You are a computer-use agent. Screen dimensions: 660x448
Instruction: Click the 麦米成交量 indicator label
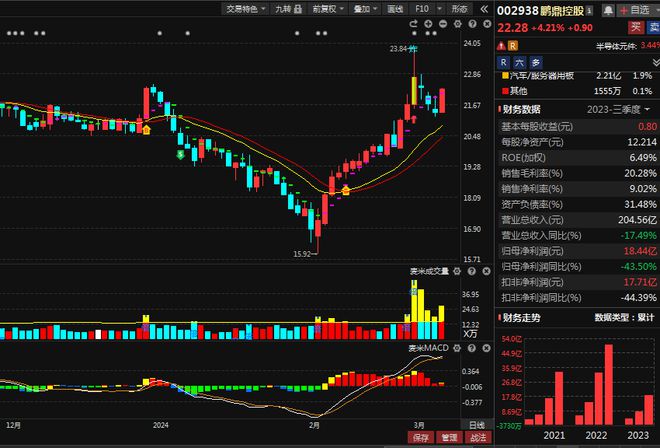tap(429, 271)
